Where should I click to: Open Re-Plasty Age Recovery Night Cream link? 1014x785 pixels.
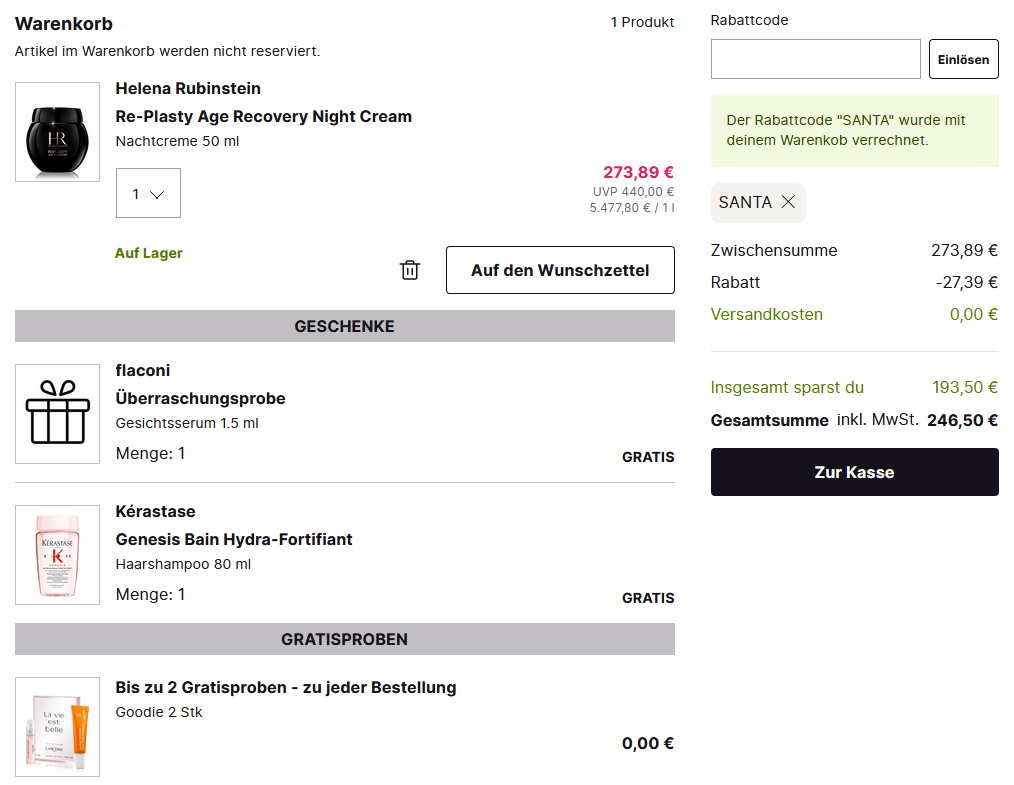pos(263,116)
